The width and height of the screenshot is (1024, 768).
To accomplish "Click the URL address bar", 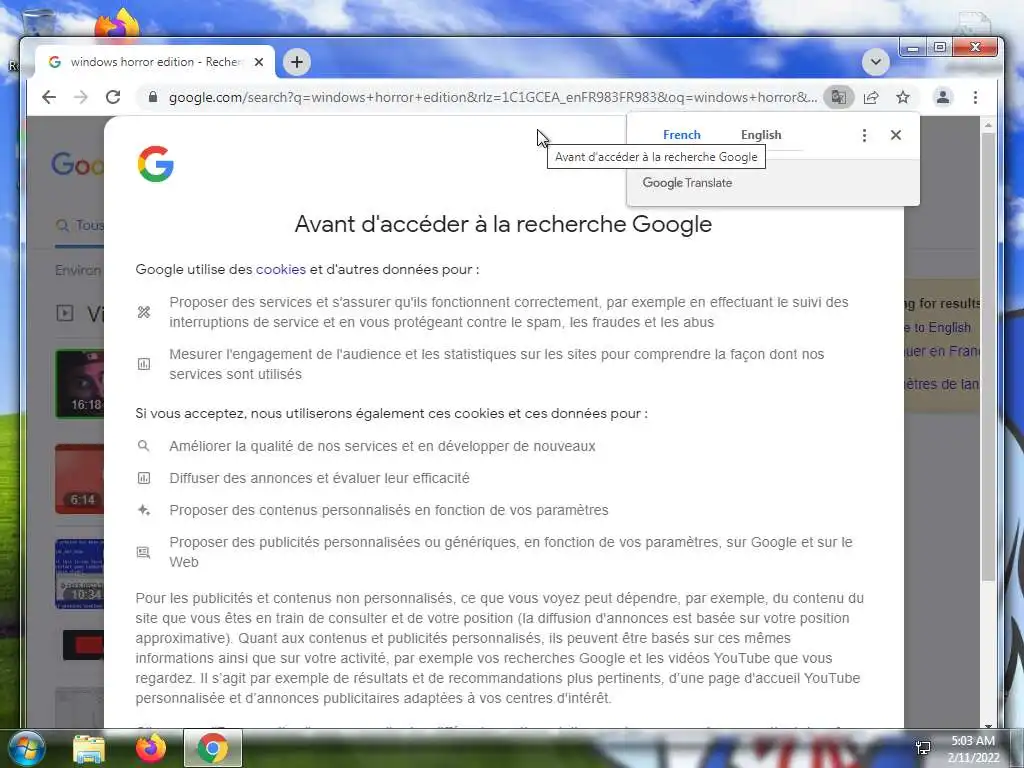I will pos(492,97).
